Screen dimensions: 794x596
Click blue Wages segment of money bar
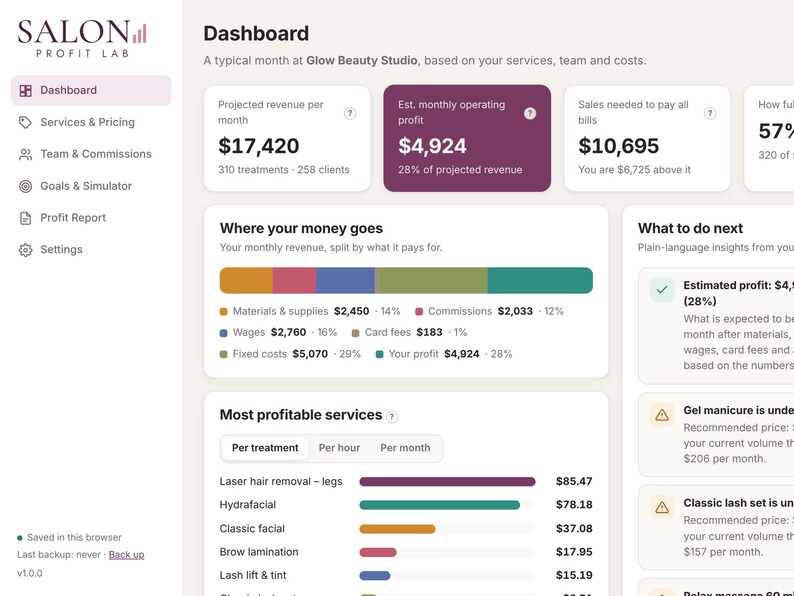(345, 281)
